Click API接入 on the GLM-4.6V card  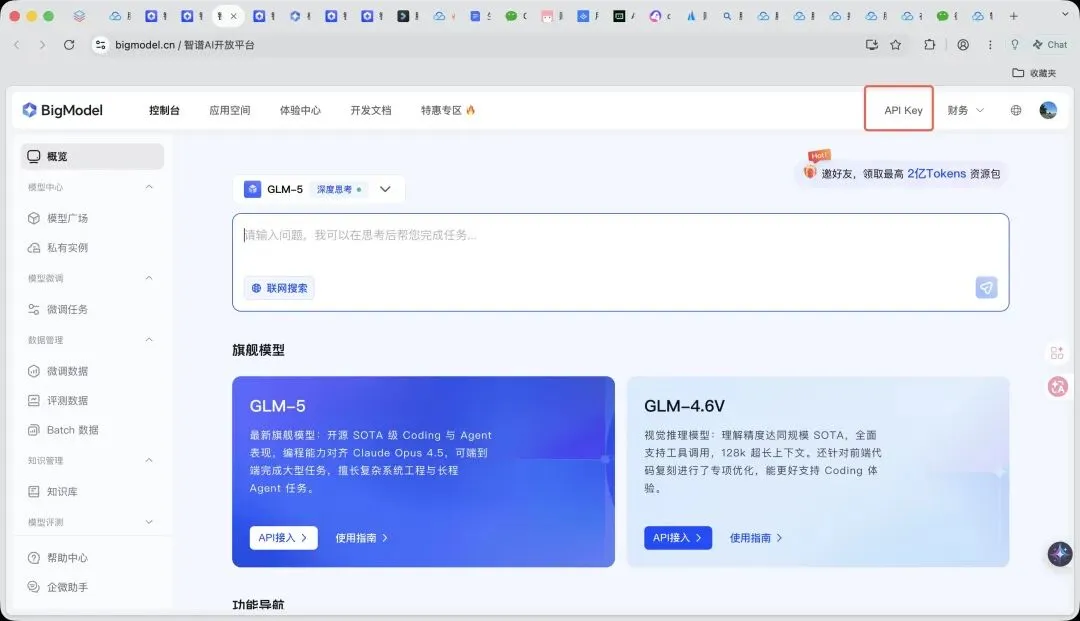pyautogui.click(x=678, y=538)
